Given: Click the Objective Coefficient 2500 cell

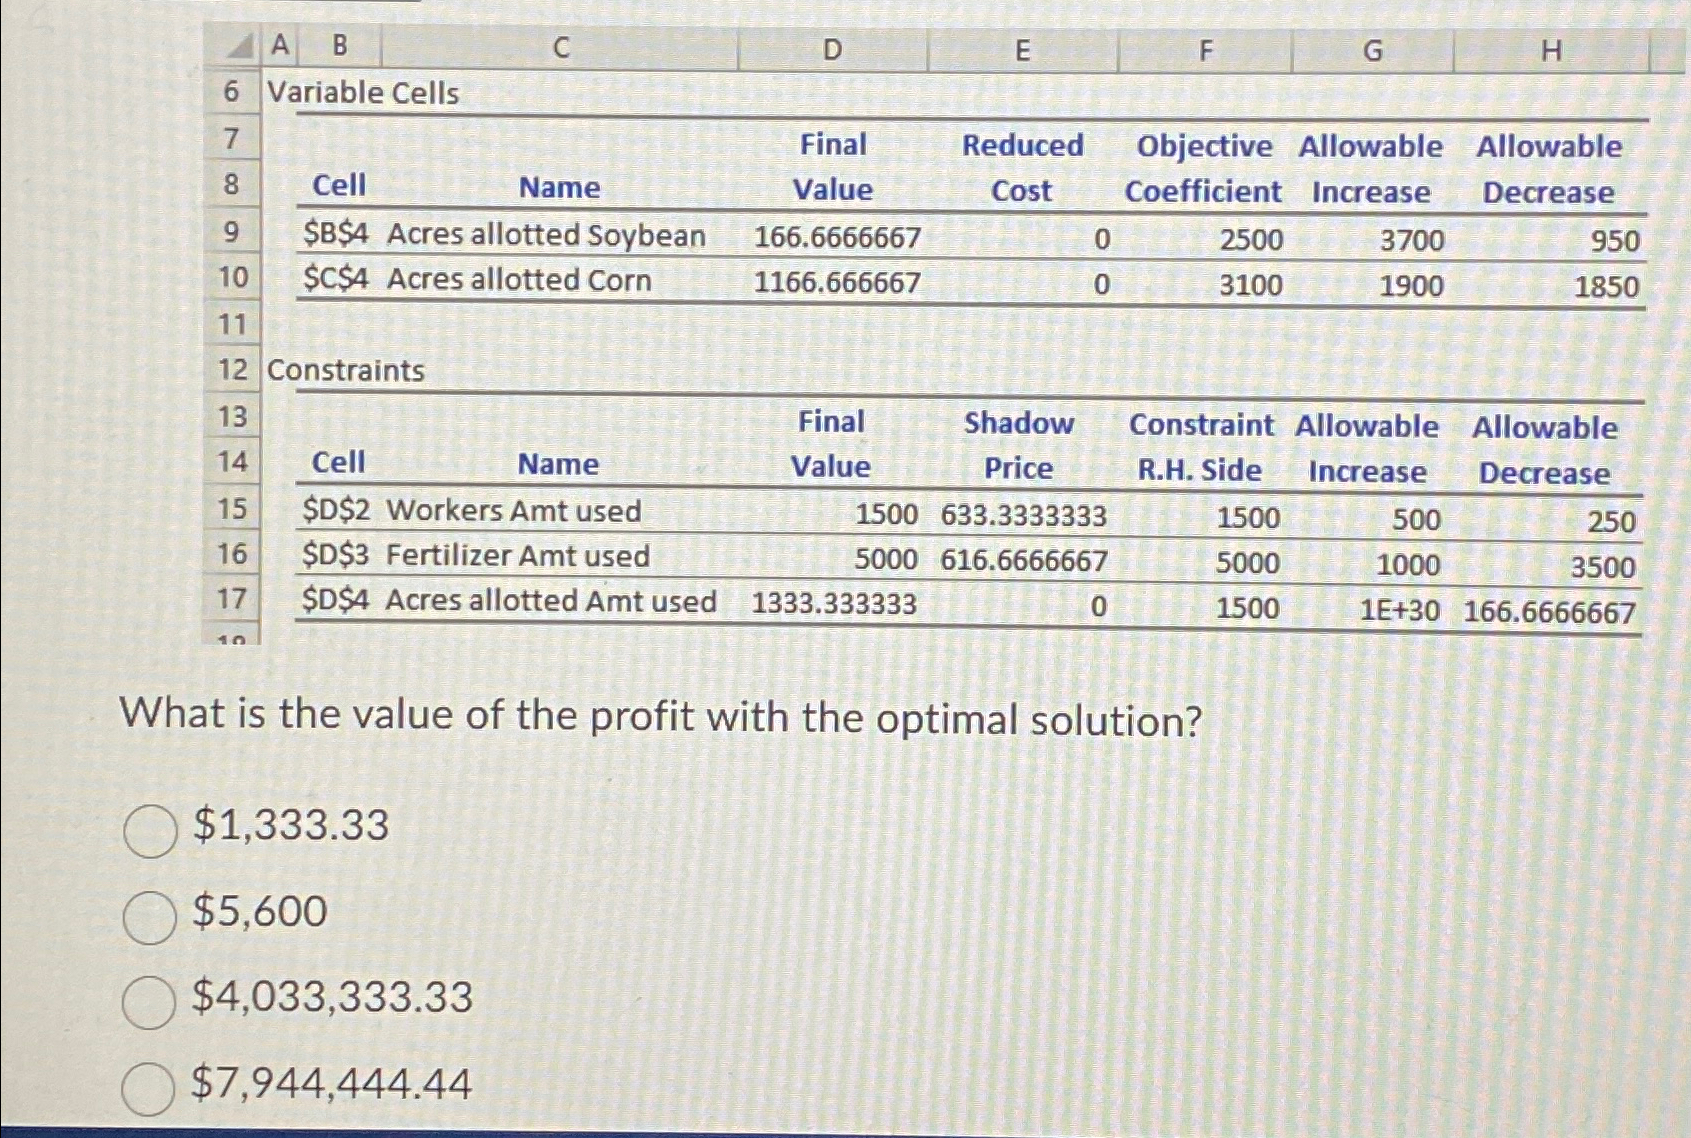Looking at the screenshot, I should (1251, 237).
